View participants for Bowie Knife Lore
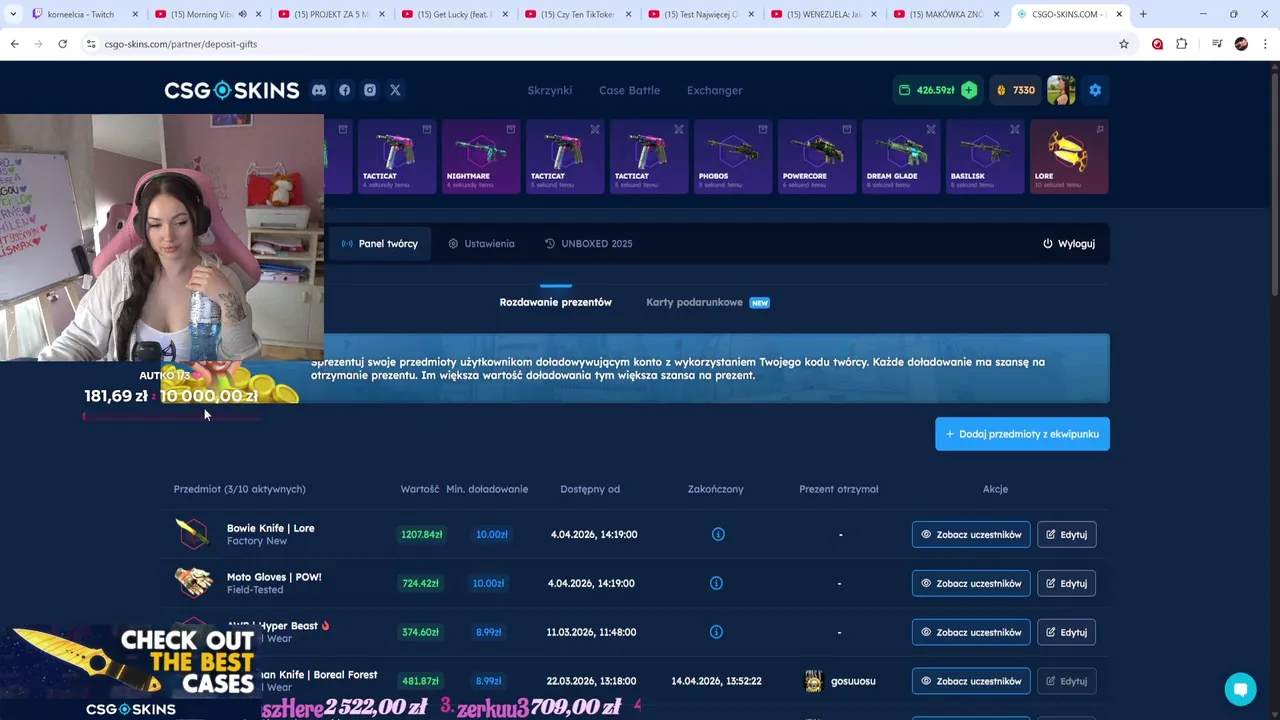The height and width of the screenshot is (720, 1280). coord(971,534)
